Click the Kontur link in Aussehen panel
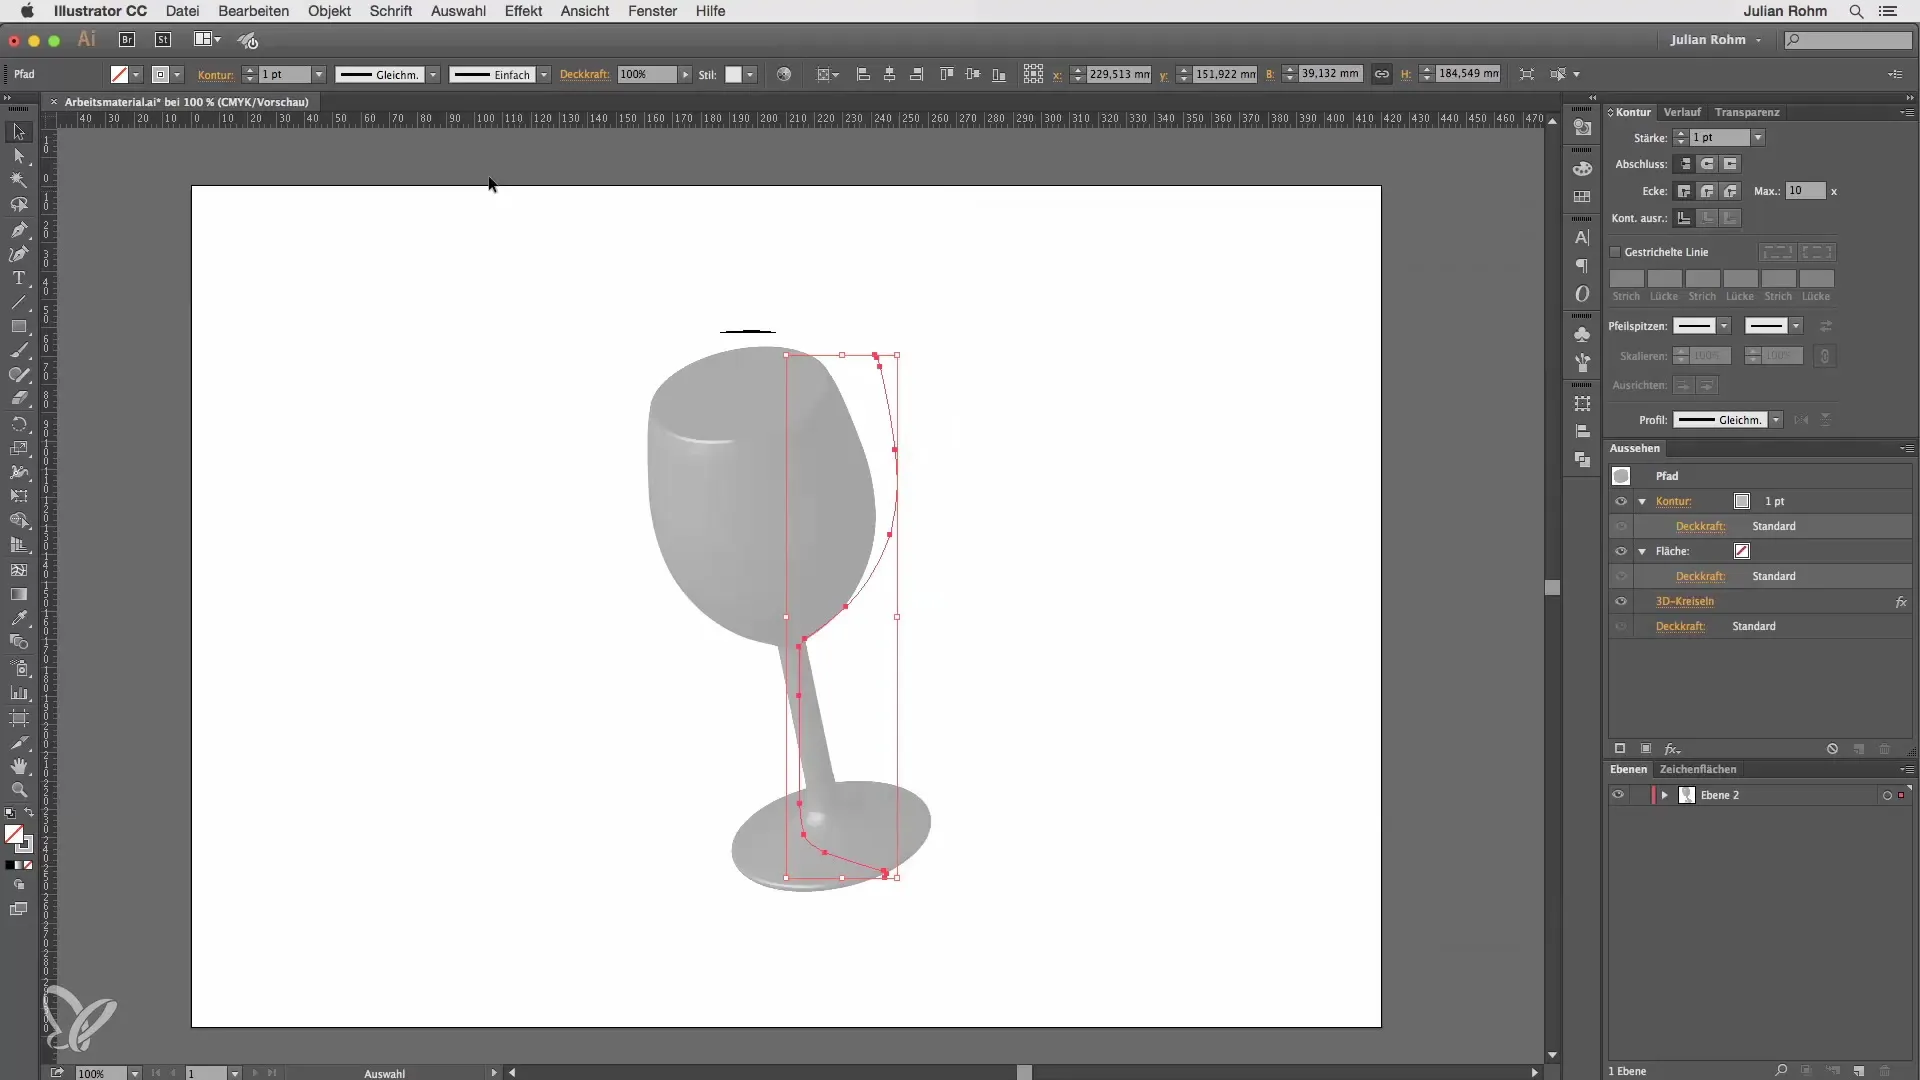The image size is (1920, 1080). (1673, 501)
